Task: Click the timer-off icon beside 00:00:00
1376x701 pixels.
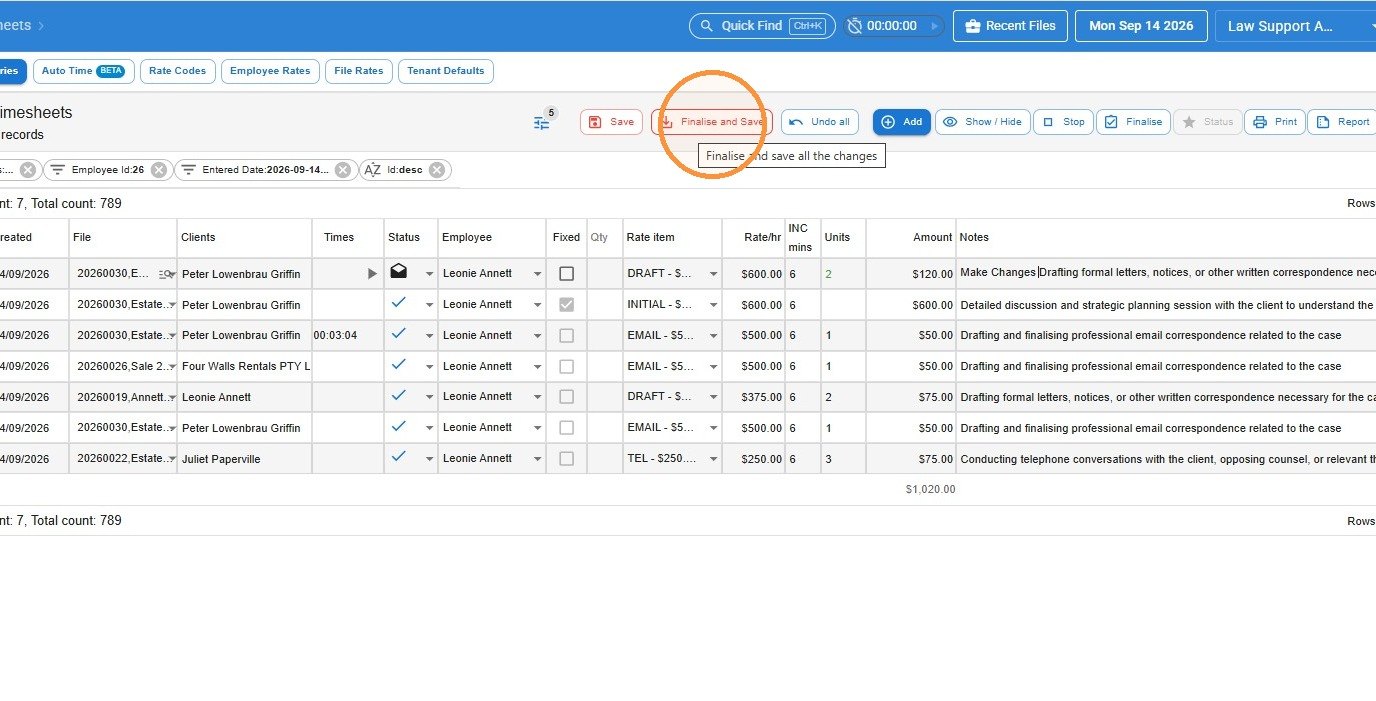Action: 855,26
